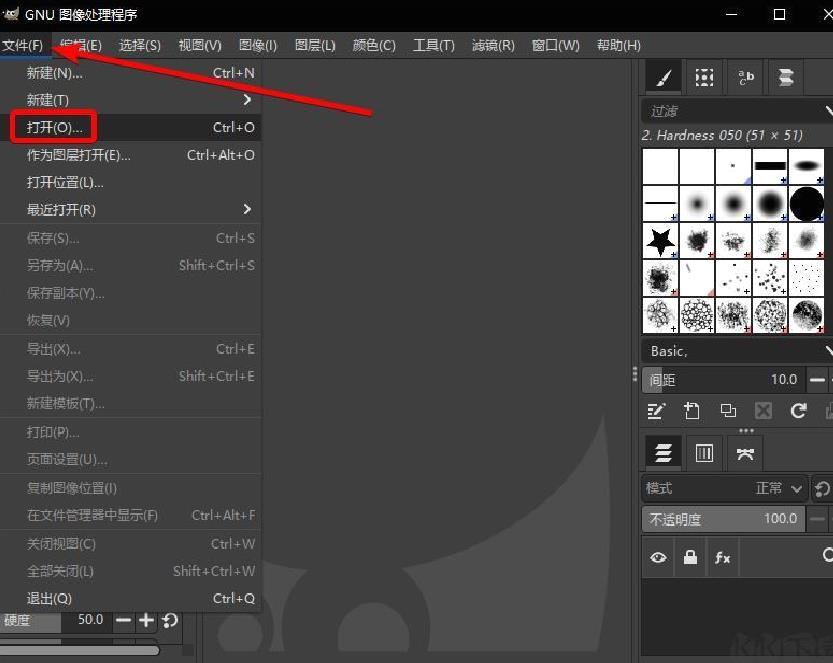Screen dimensions: 833x663
Task: Open the 工具(T) menu
Action: point(434,45)
